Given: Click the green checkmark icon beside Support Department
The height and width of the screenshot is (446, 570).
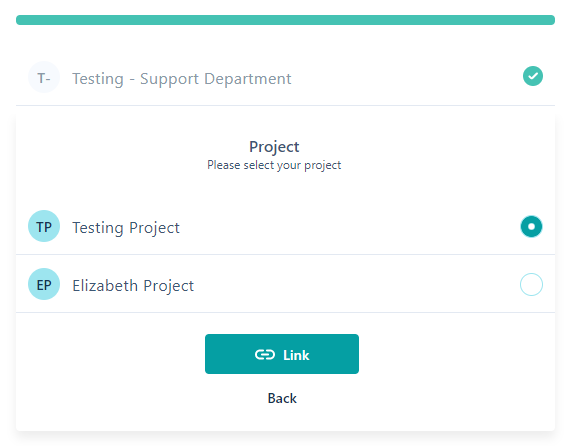Looking at the screenshot, I should [x=533, y=76].
